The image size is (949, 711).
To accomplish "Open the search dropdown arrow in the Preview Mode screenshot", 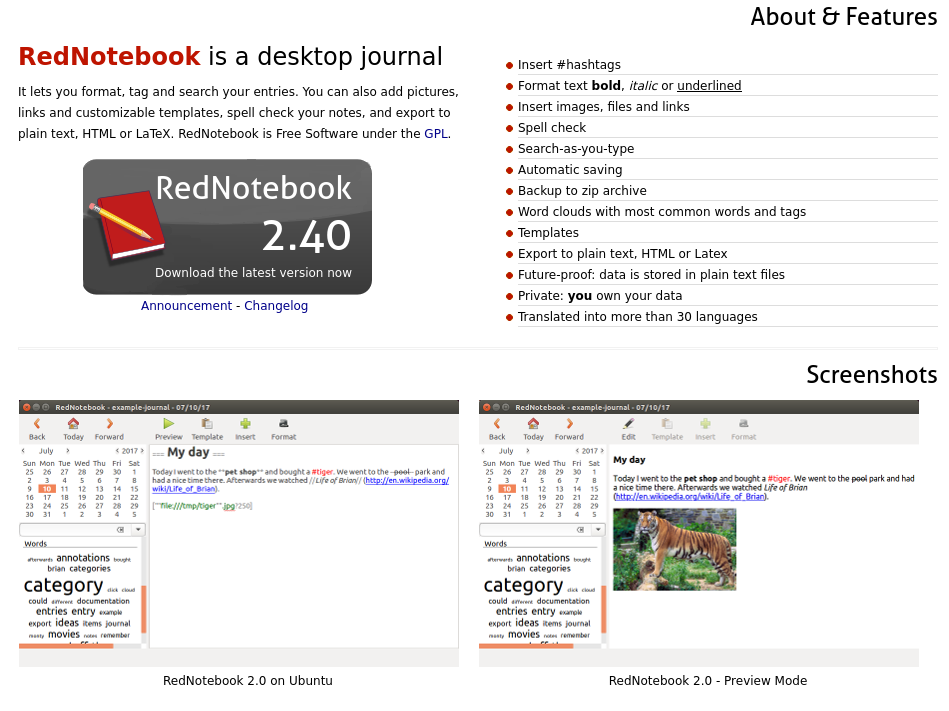I will (598, 529).
